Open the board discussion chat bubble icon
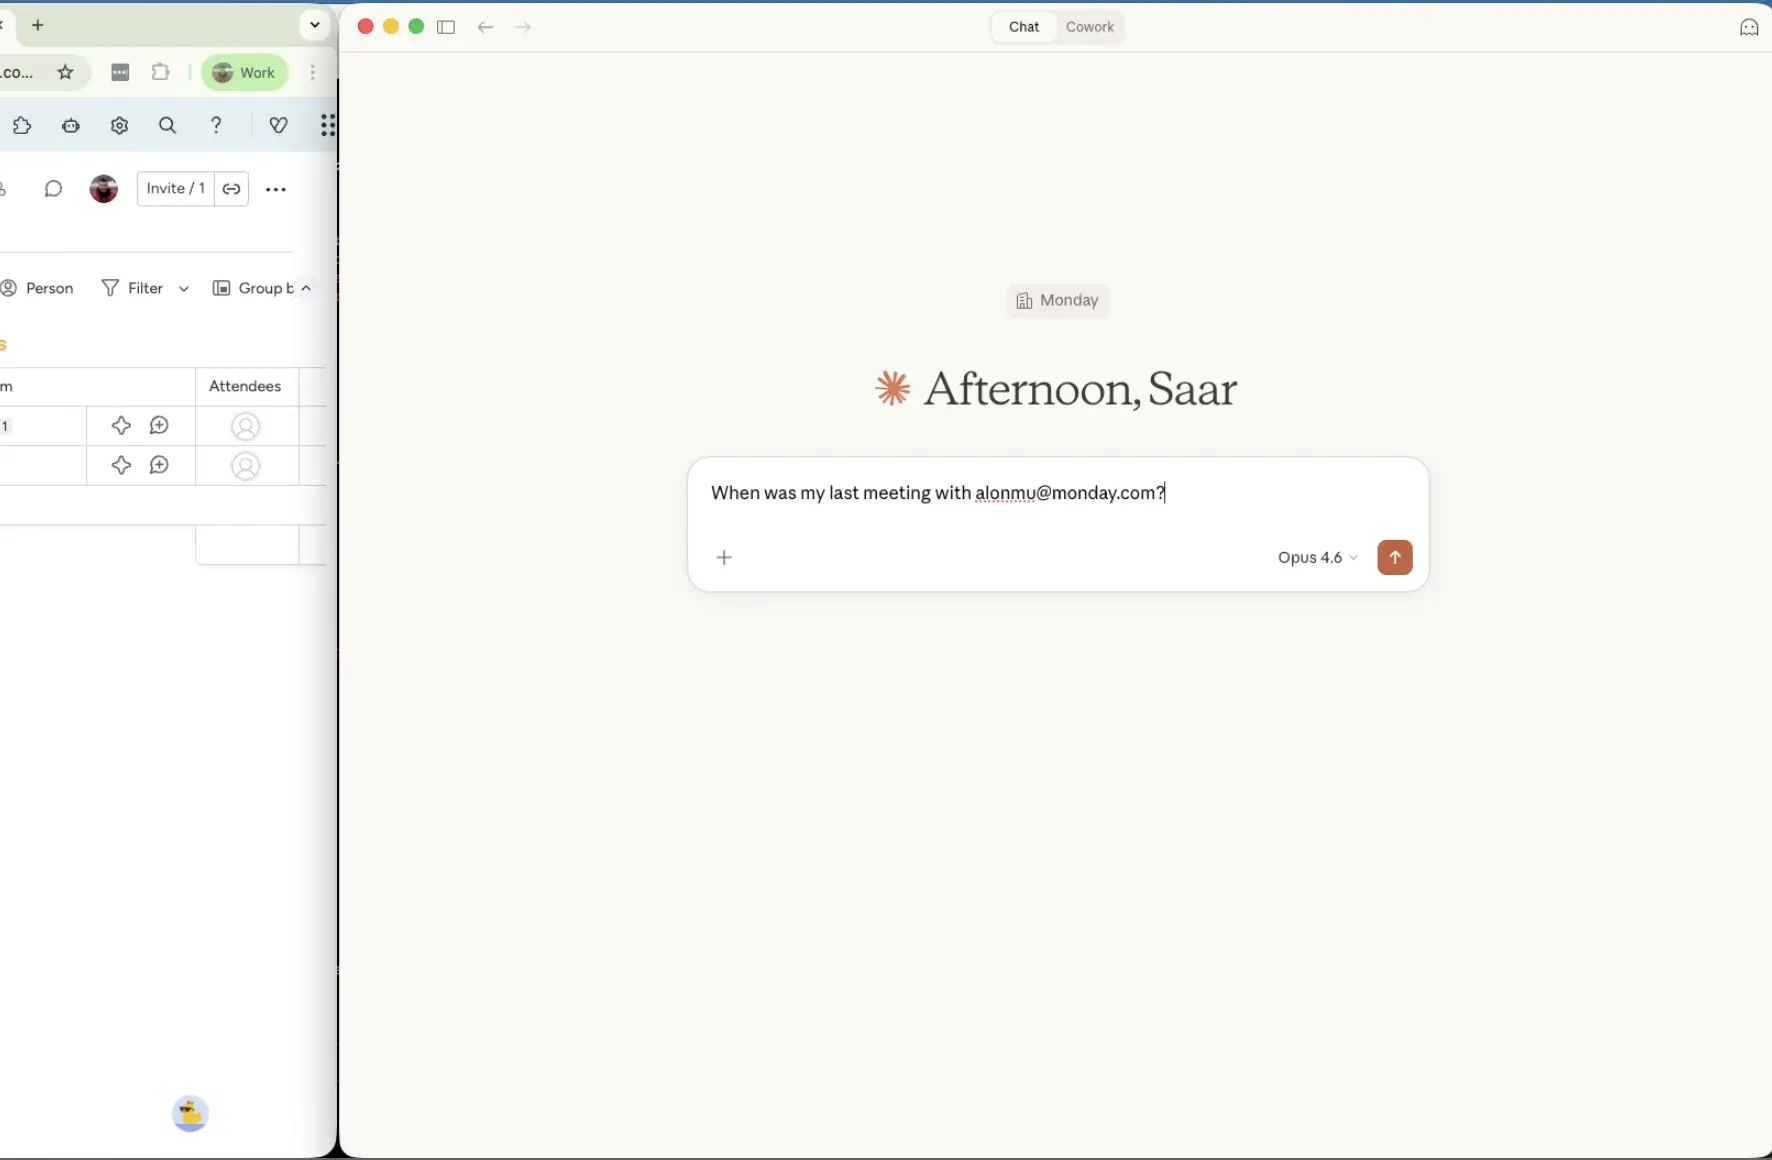 (53, 188)
